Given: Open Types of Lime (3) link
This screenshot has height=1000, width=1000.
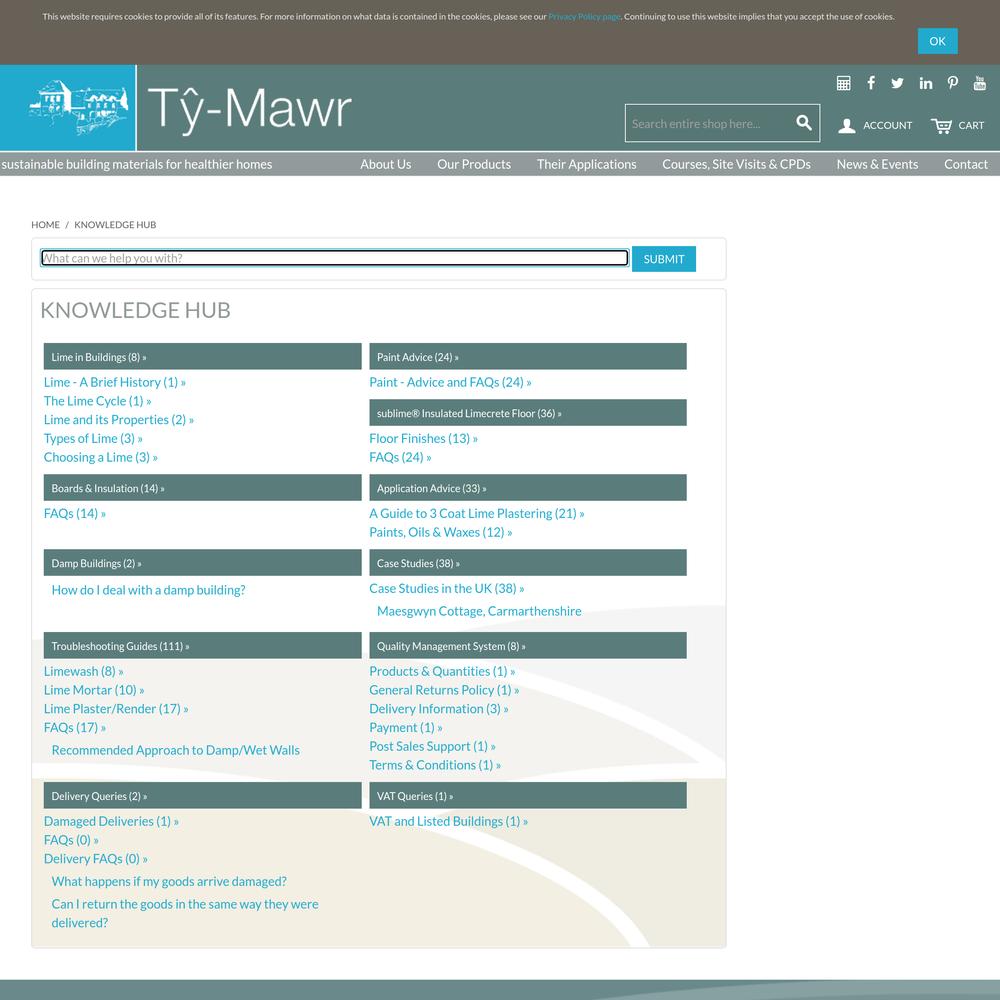Looking at the screenshot, I should 93,438.
